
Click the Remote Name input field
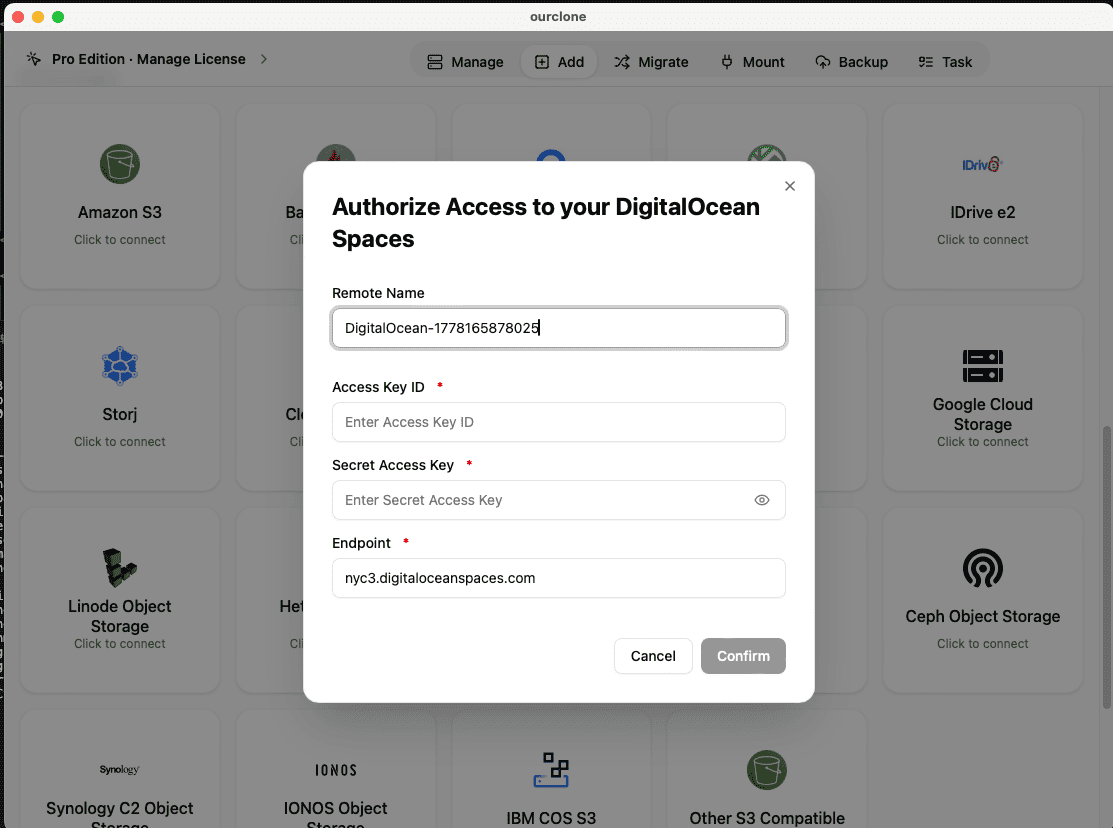559,328
